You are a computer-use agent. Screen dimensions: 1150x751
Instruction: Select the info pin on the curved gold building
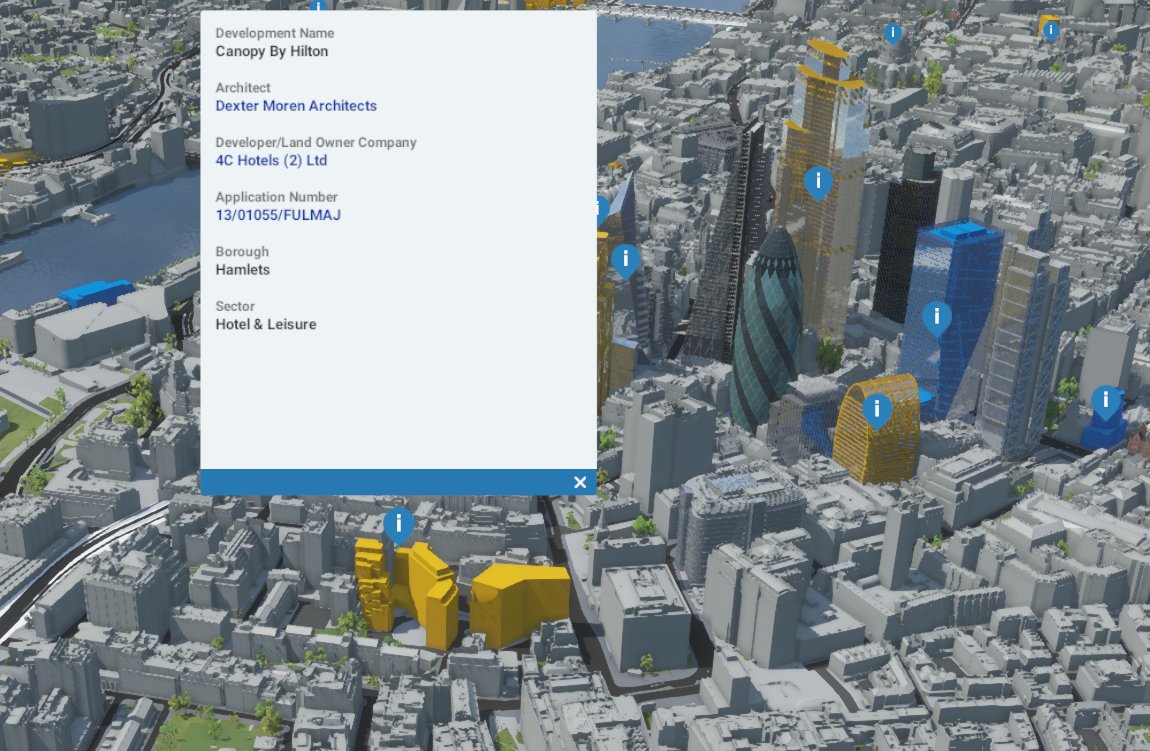coord(877,409)
